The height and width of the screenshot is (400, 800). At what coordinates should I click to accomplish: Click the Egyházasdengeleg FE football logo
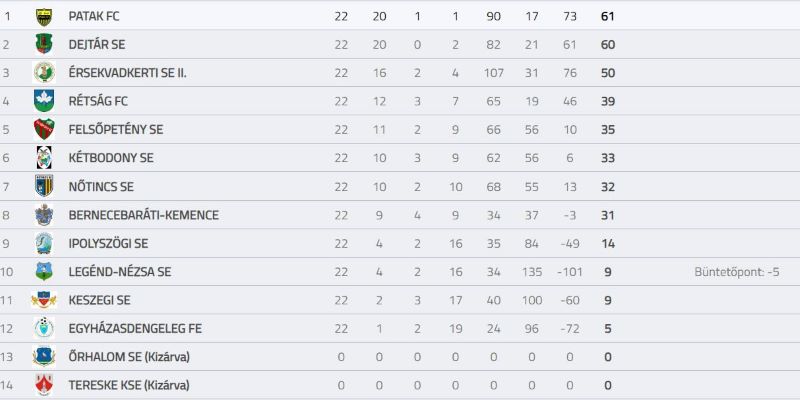(44, 328)
